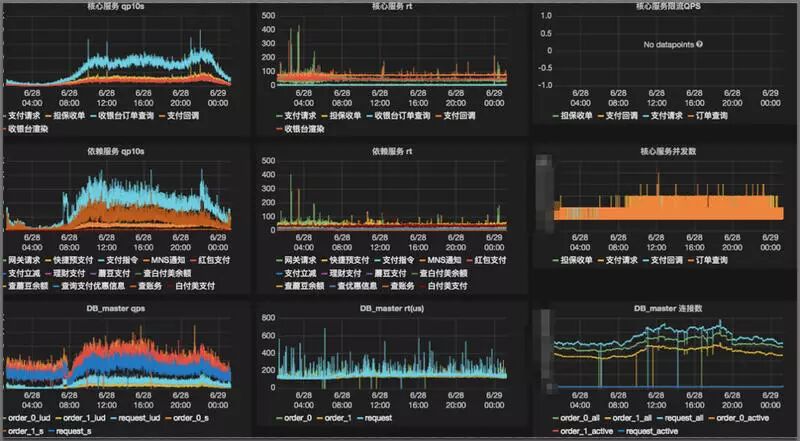Click 蘑豆支付 in 依赖服务 rt legend

[390, 273]
